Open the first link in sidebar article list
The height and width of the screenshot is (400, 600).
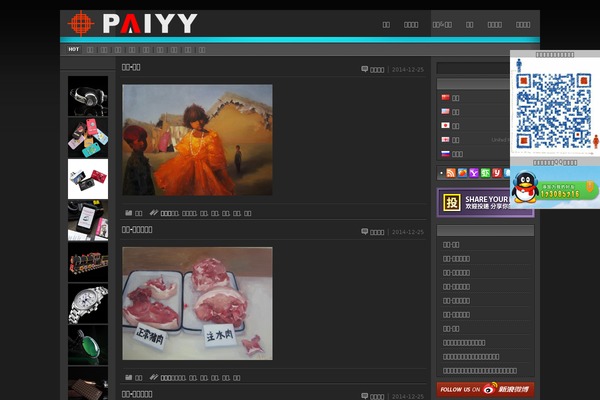tap(452, 244)
